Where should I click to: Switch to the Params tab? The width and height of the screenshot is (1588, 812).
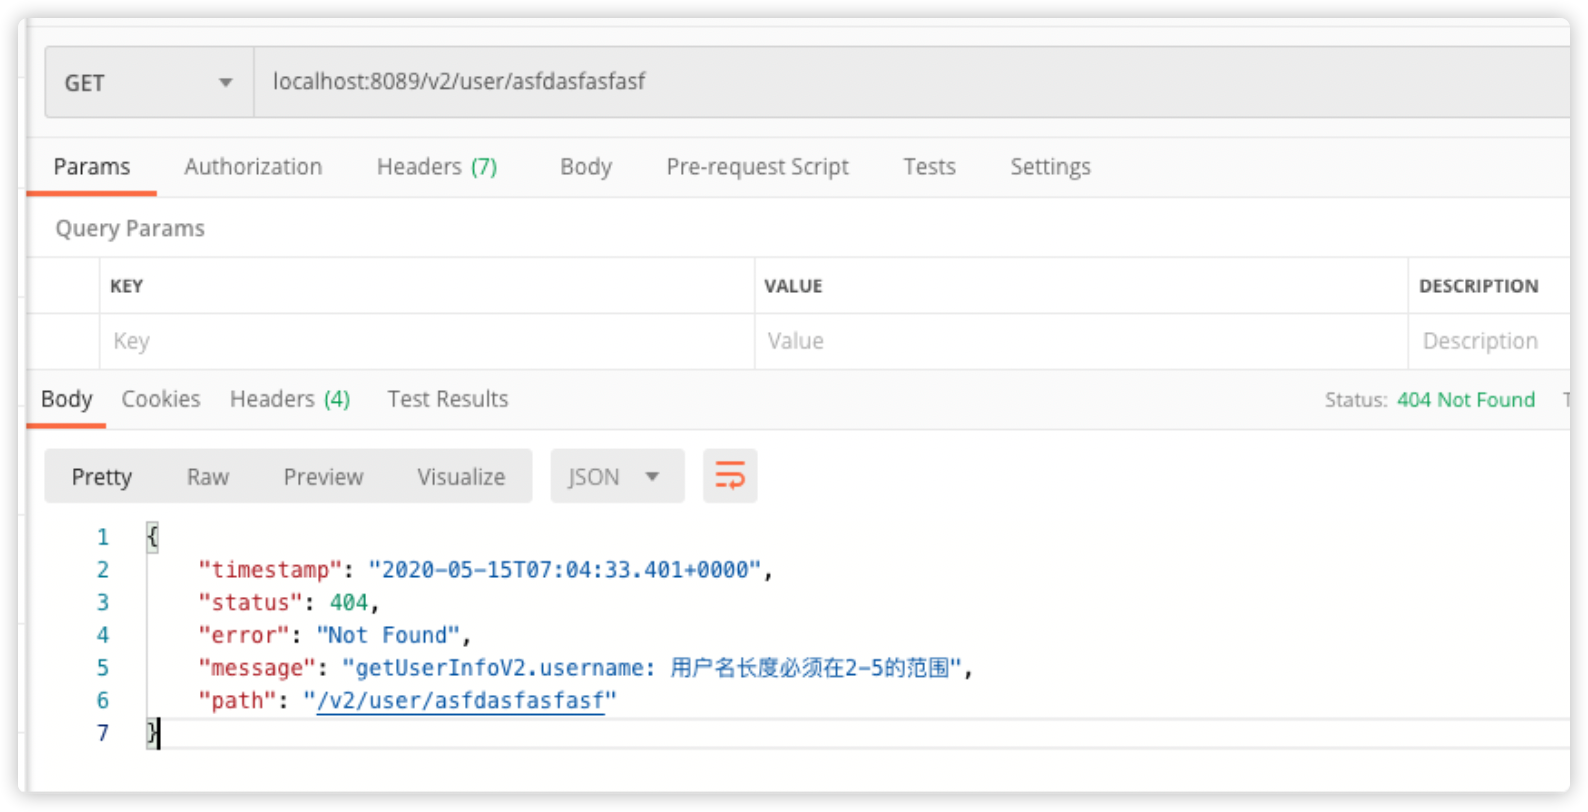tap(92, 167)
